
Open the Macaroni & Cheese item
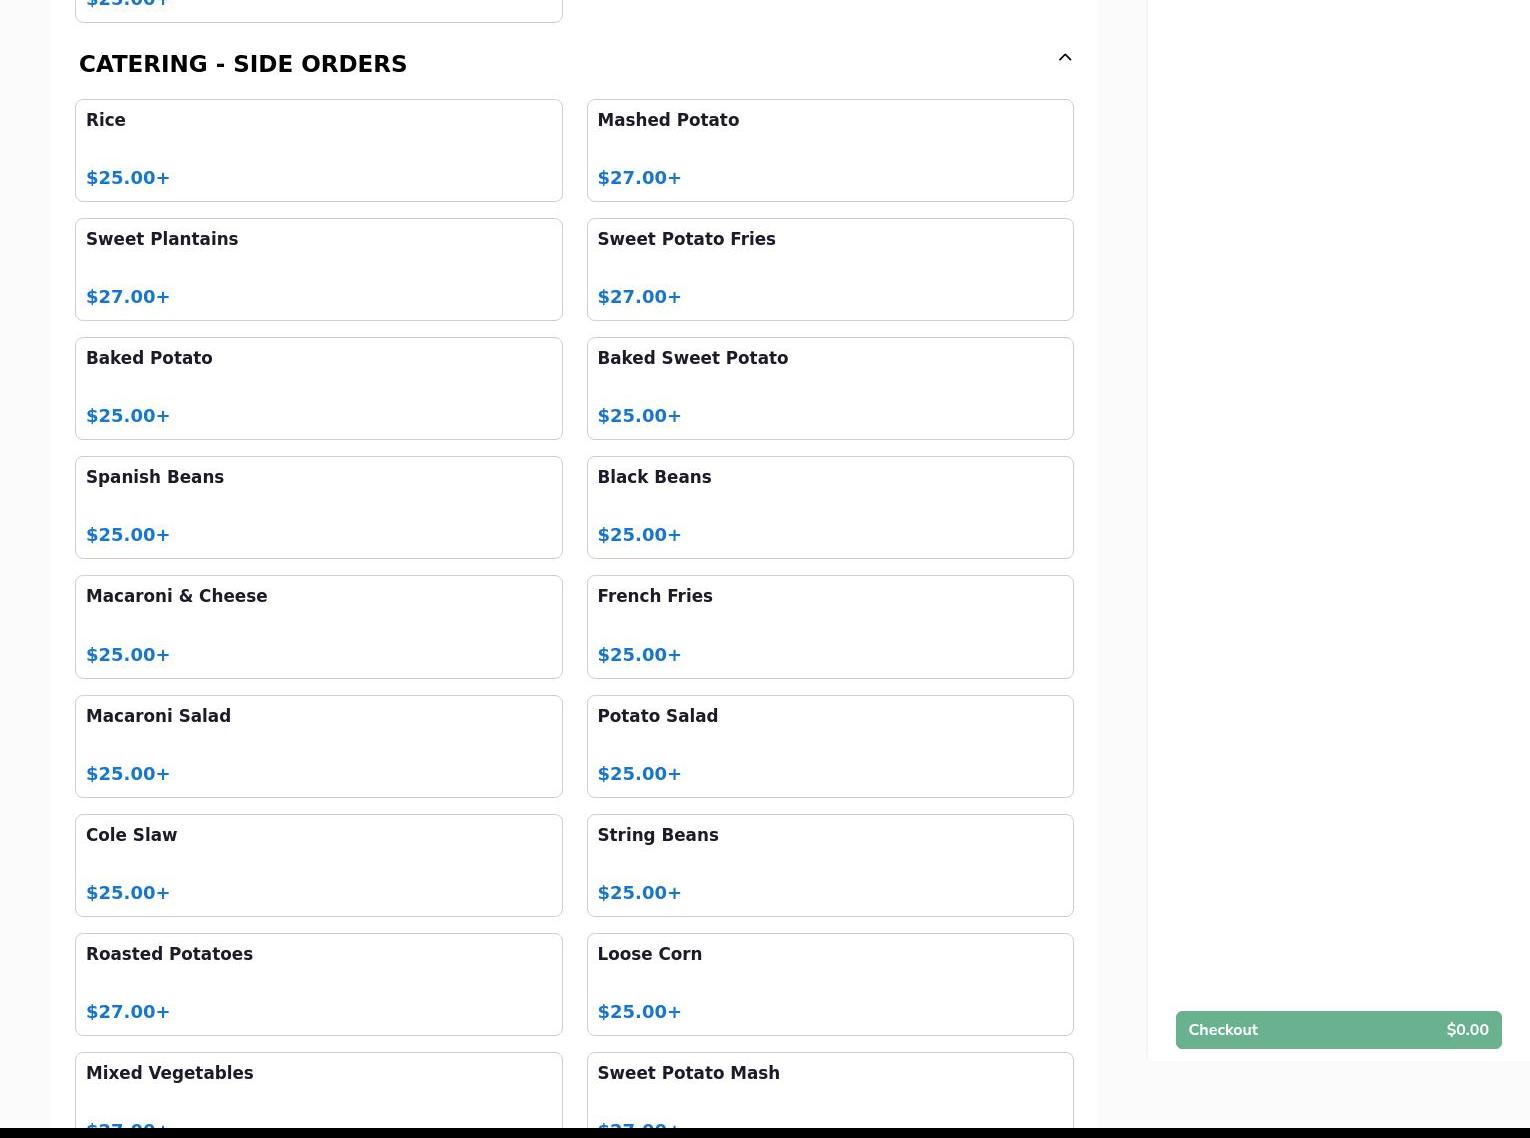tap(319, 627)
